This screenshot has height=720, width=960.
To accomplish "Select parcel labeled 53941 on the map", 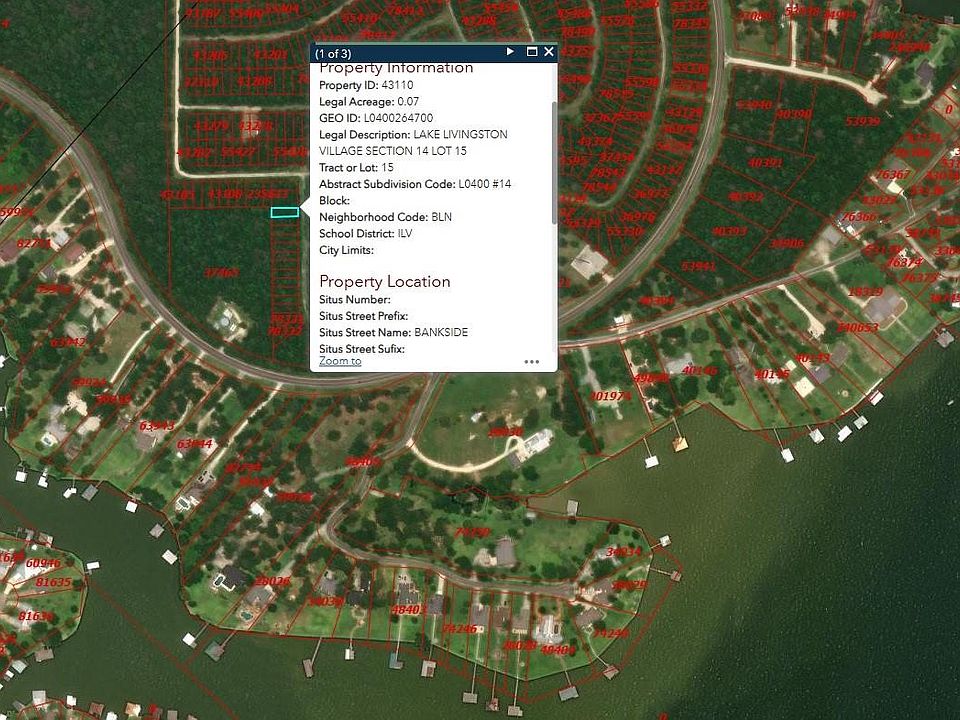I will 699,266.
